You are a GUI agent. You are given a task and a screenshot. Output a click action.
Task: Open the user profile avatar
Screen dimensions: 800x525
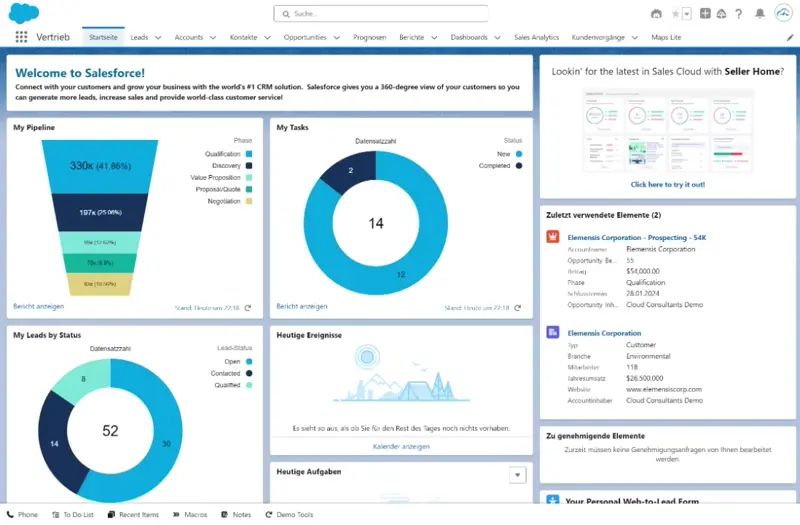(x=783, y=13)
